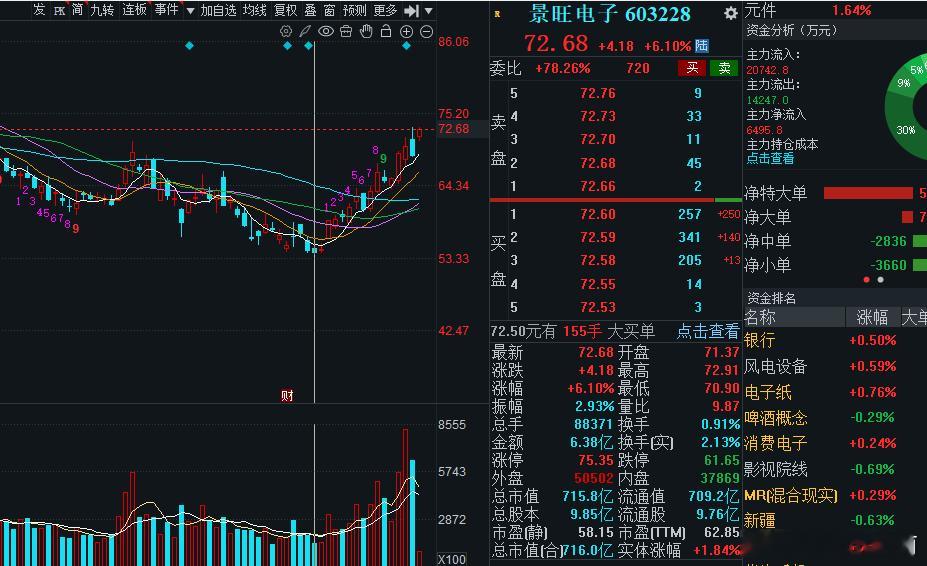Click the 资金分析（万元） header
Viewport: 927px width, 566px height.
(791, 30)
